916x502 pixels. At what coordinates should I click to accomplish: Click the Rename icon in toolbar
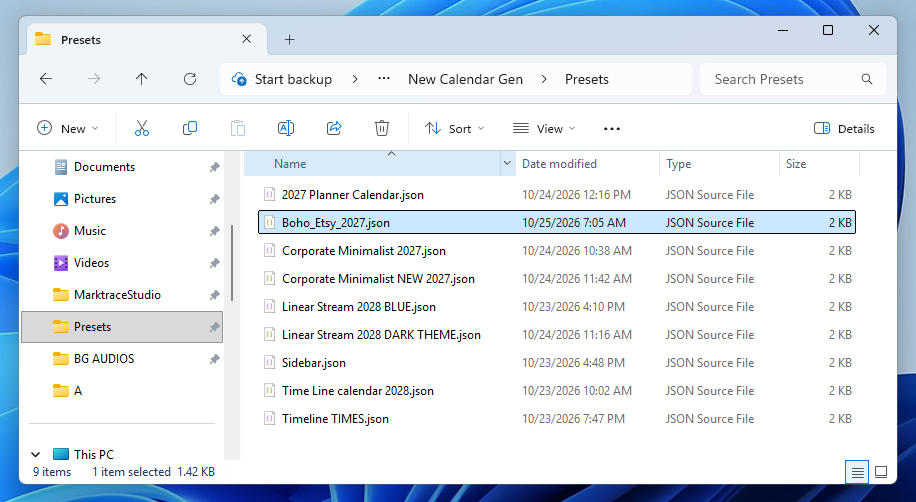click(286, 129)
